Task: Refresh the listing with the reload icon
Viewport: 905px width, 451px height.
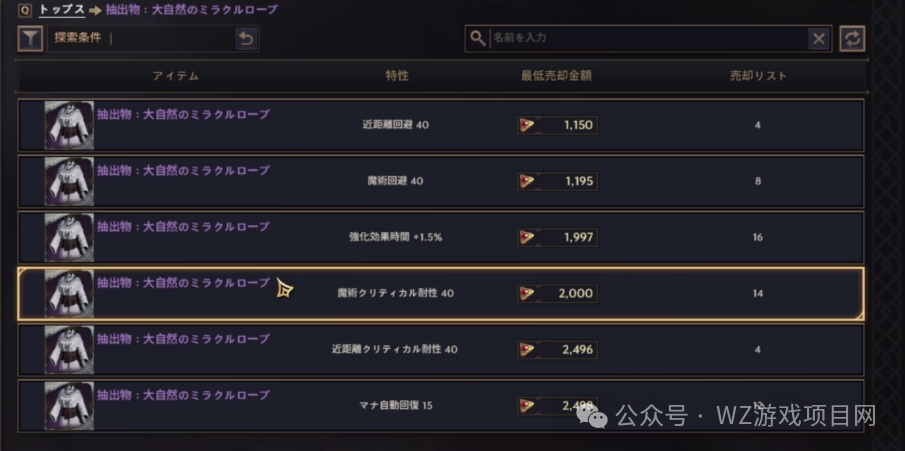Action: tap(852, 38)
